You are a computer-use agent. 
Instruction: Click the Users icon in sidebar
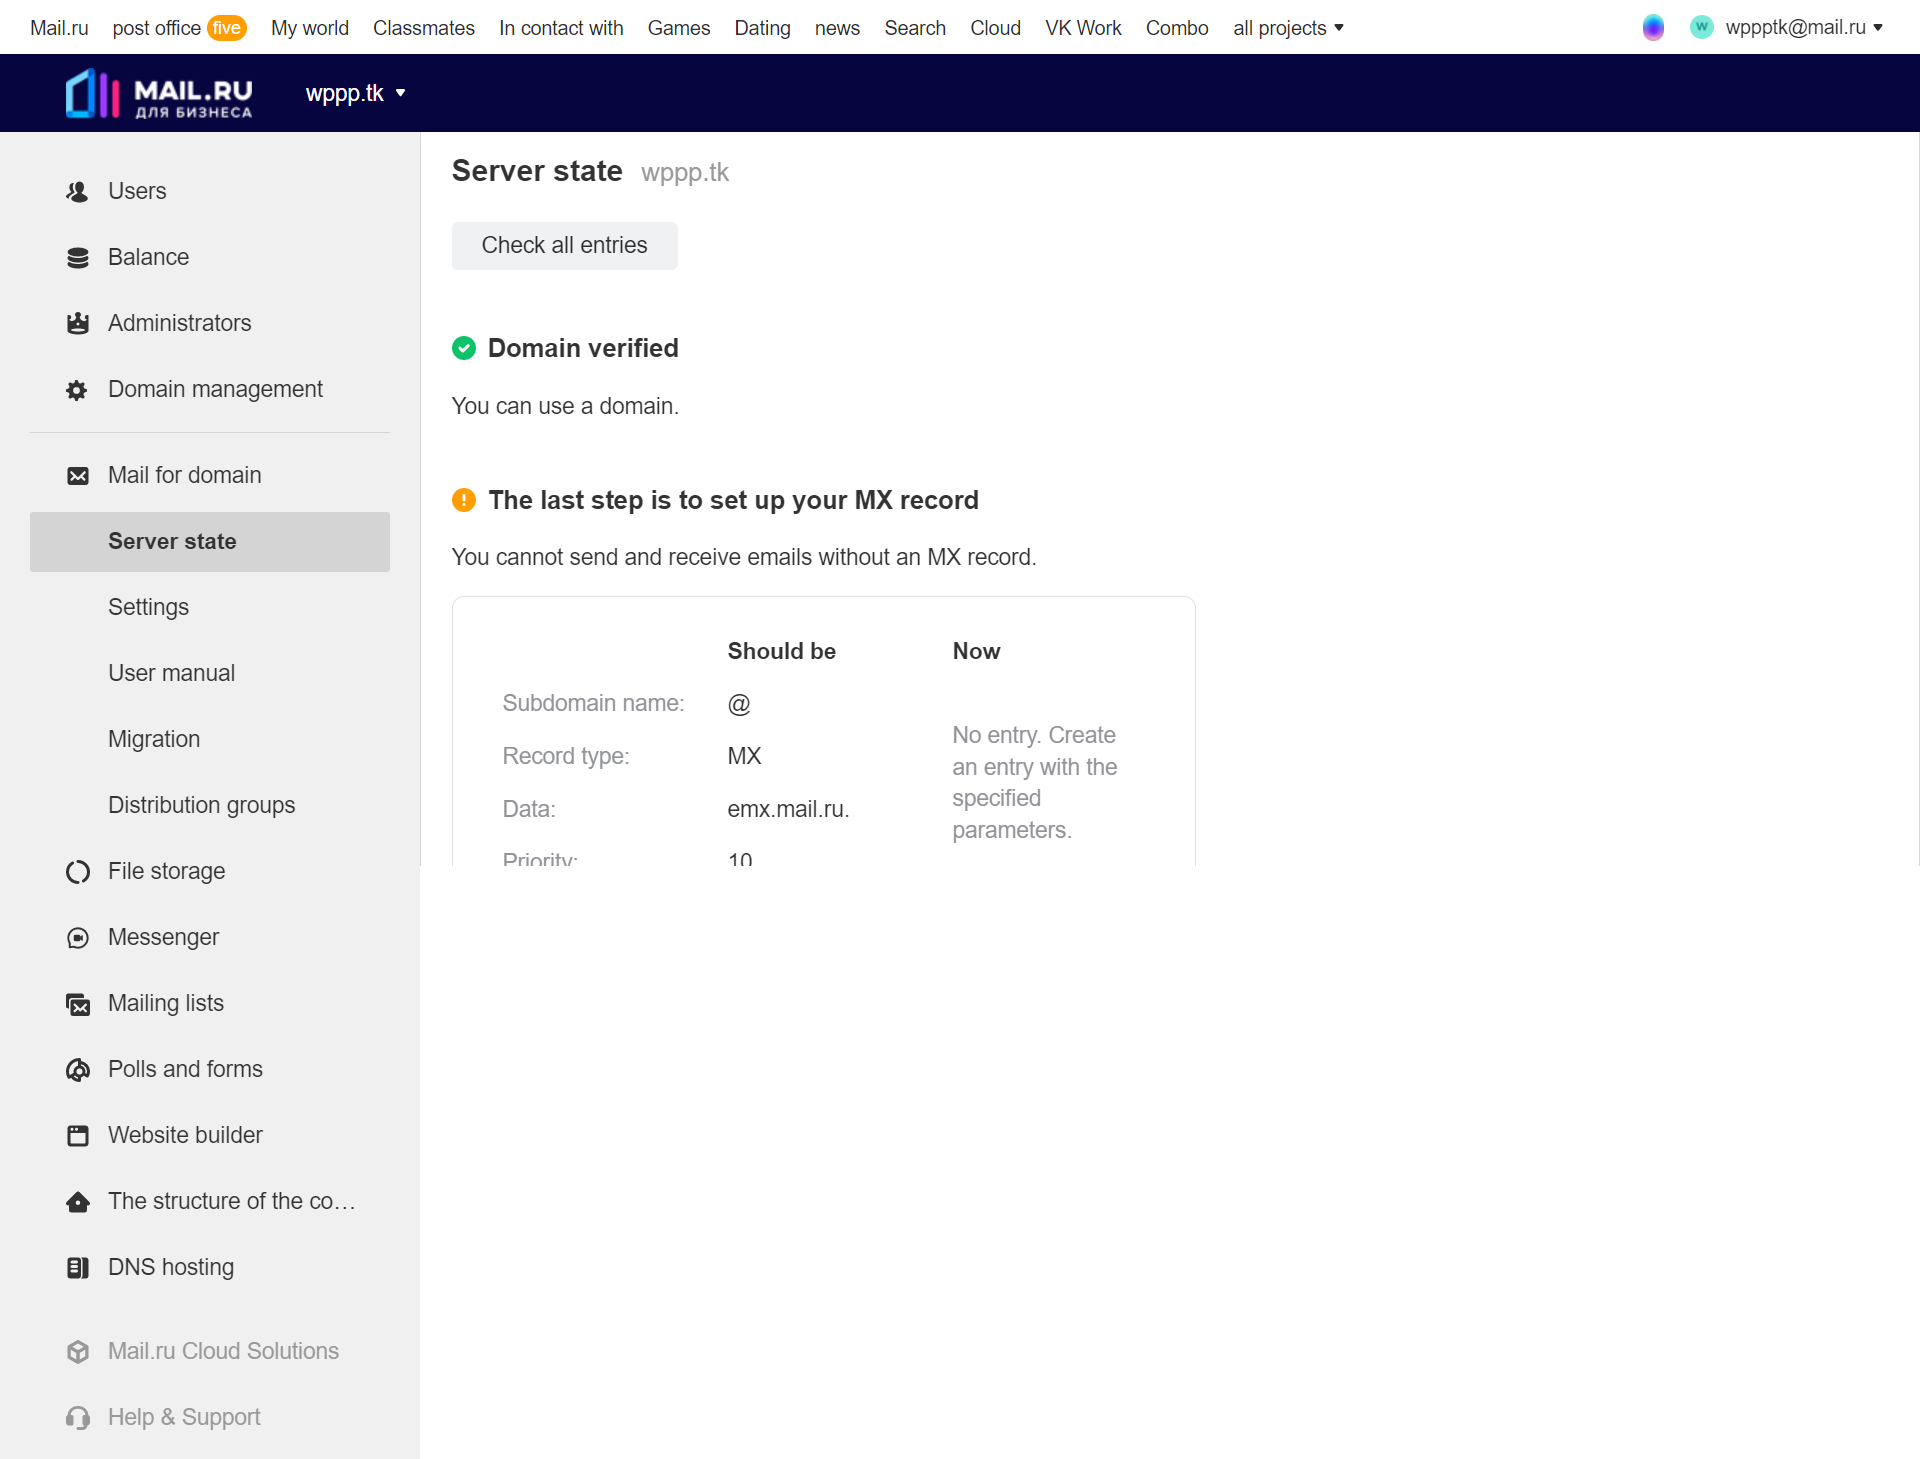click(x=77, y=190)
